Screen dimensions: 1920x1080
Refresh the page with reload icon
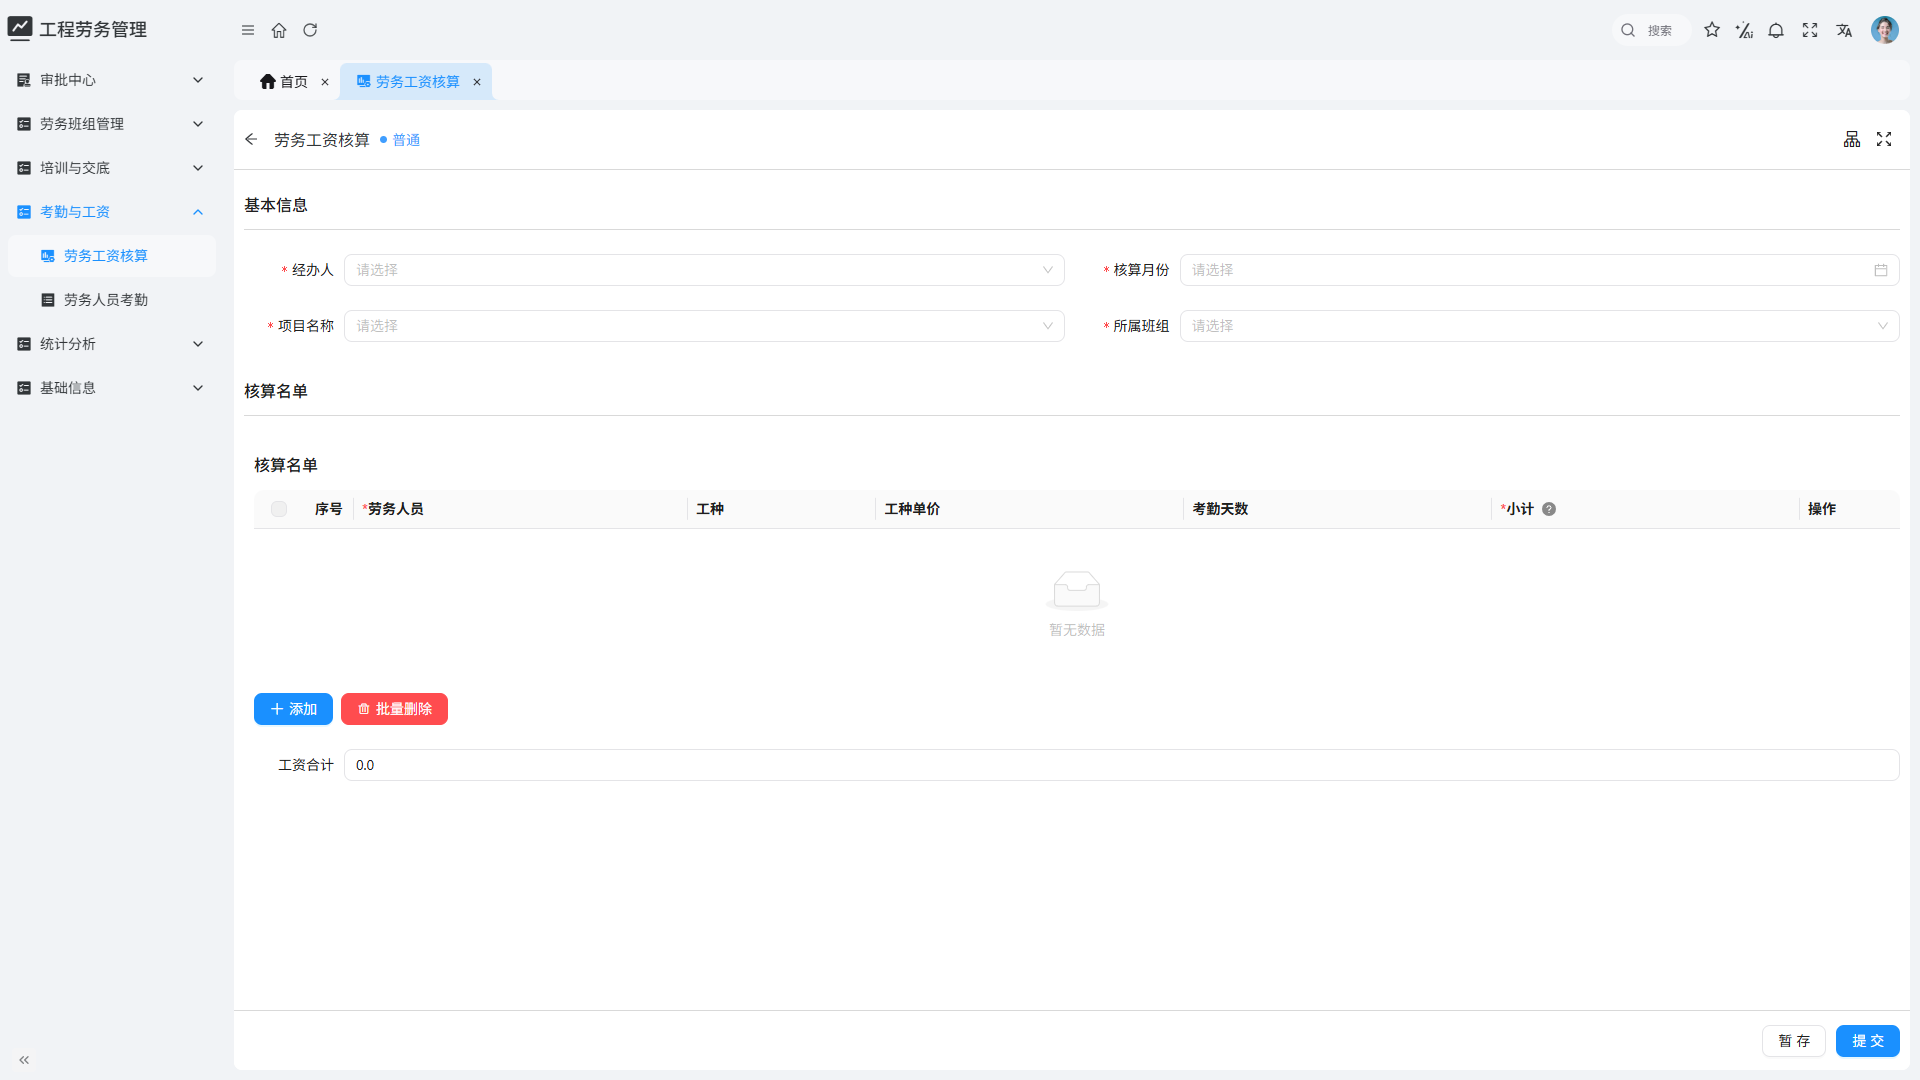(x=310, y=30)
